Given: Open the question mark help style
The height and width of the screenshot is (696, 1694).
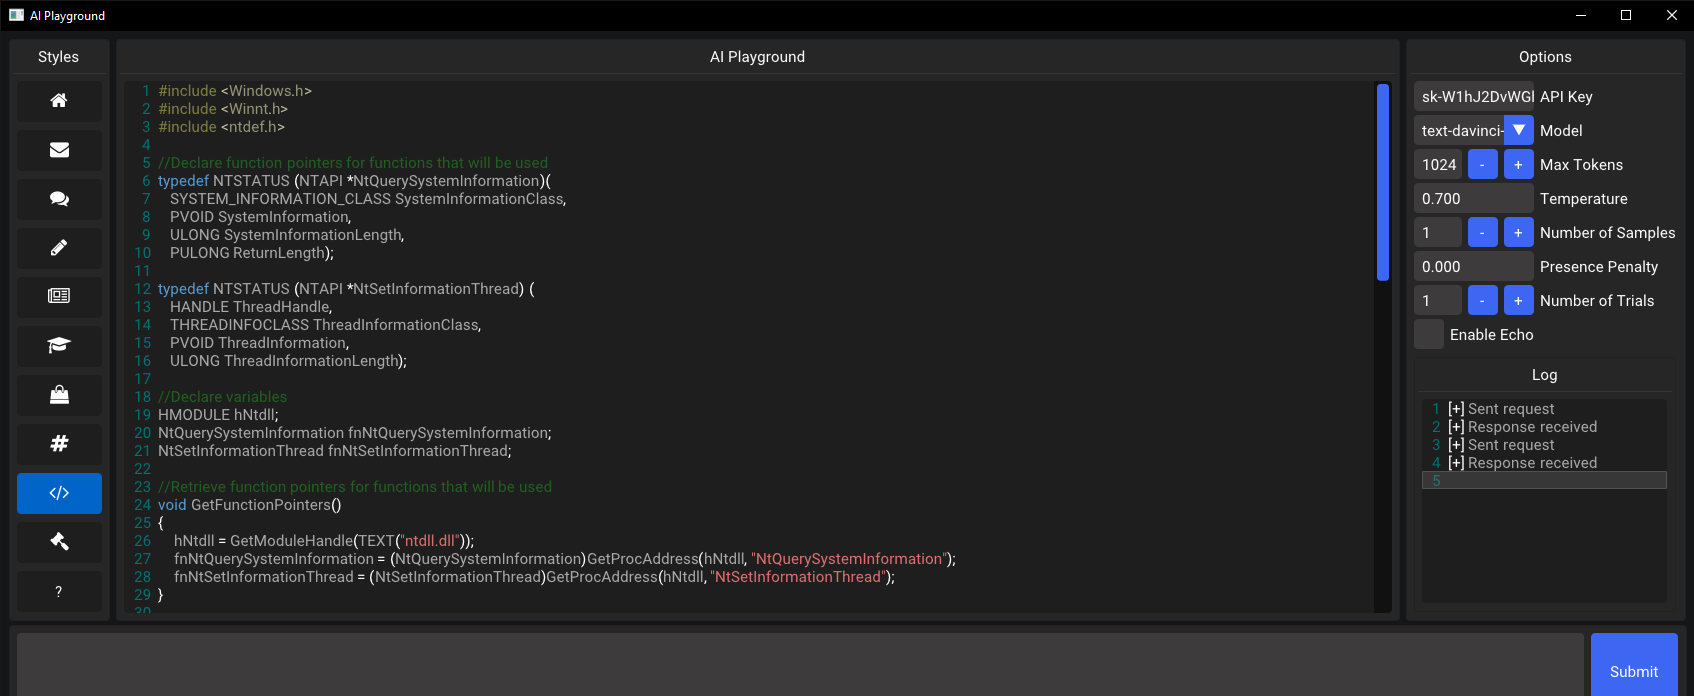Looking at the screenshot, I should (59, 591).
